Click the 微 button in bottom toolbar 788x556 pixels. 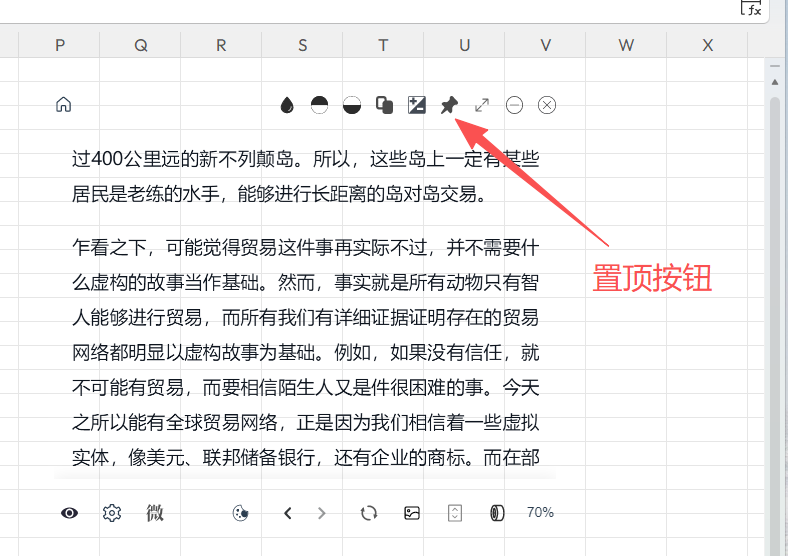(x=155, y=513)
